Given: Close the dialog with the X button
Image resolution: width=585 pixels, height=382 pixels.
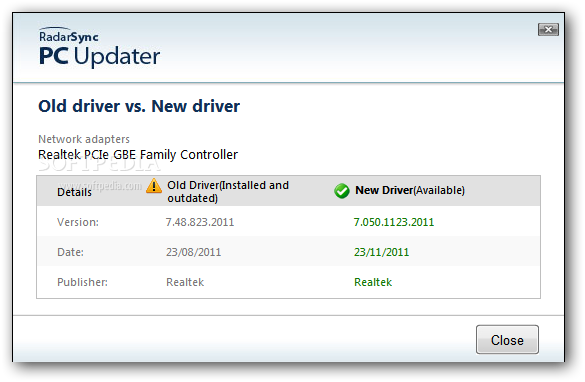Looking at the screenshot, I should 548,29.
